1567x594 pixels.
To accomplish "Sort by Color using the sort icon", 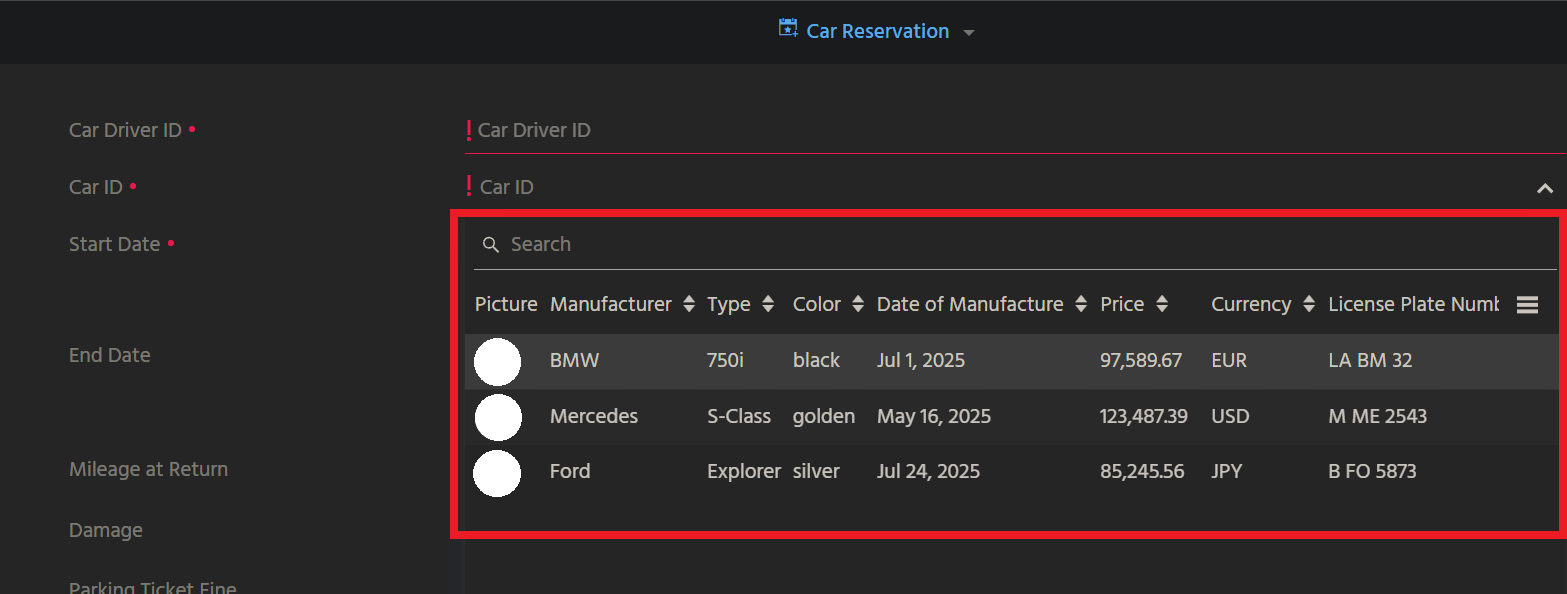I will (x=858, y=305).
